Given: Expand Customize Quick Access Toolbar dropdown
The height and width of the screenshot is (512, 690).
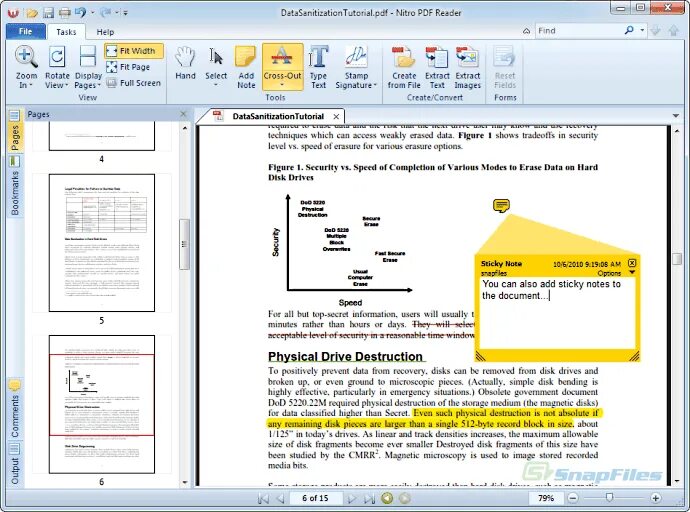Looking at the screenshot, I should [125, 13].
